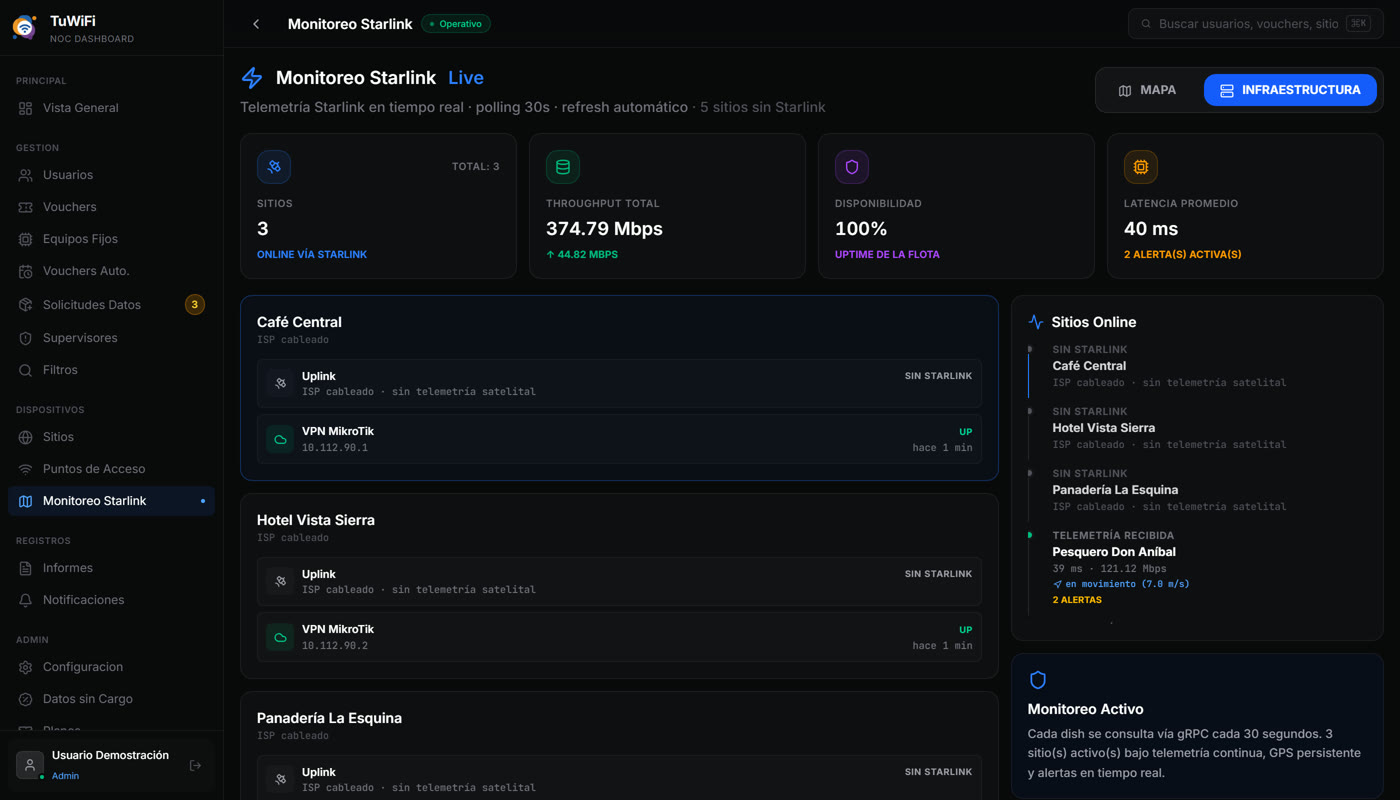This screenshot has width=1400, height=800.
Task: Click the Panadería La Esquina card title
Action: point(329,718)
